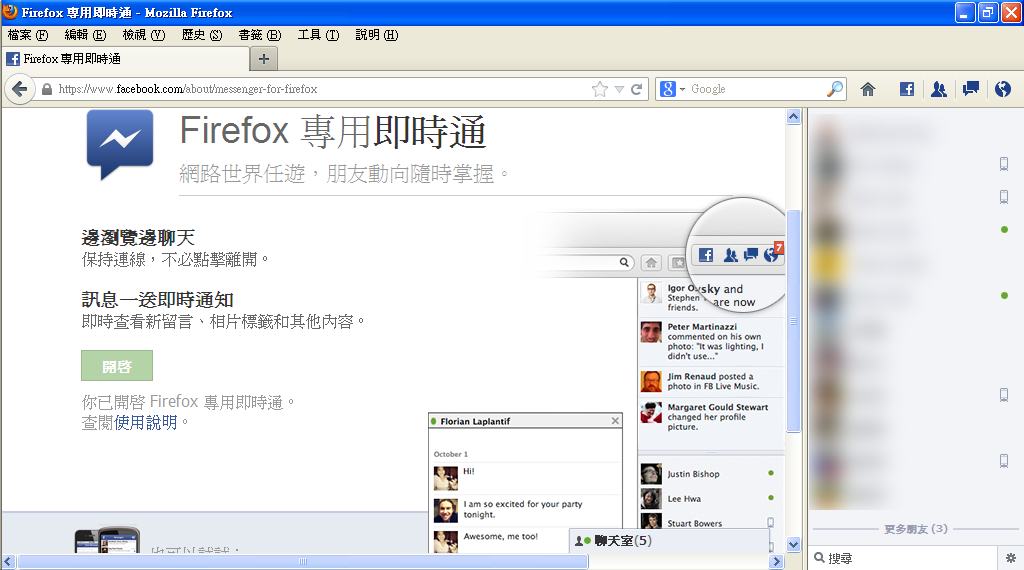
Task: Bookmark this page with the star icon
Action: click(600, 89)
